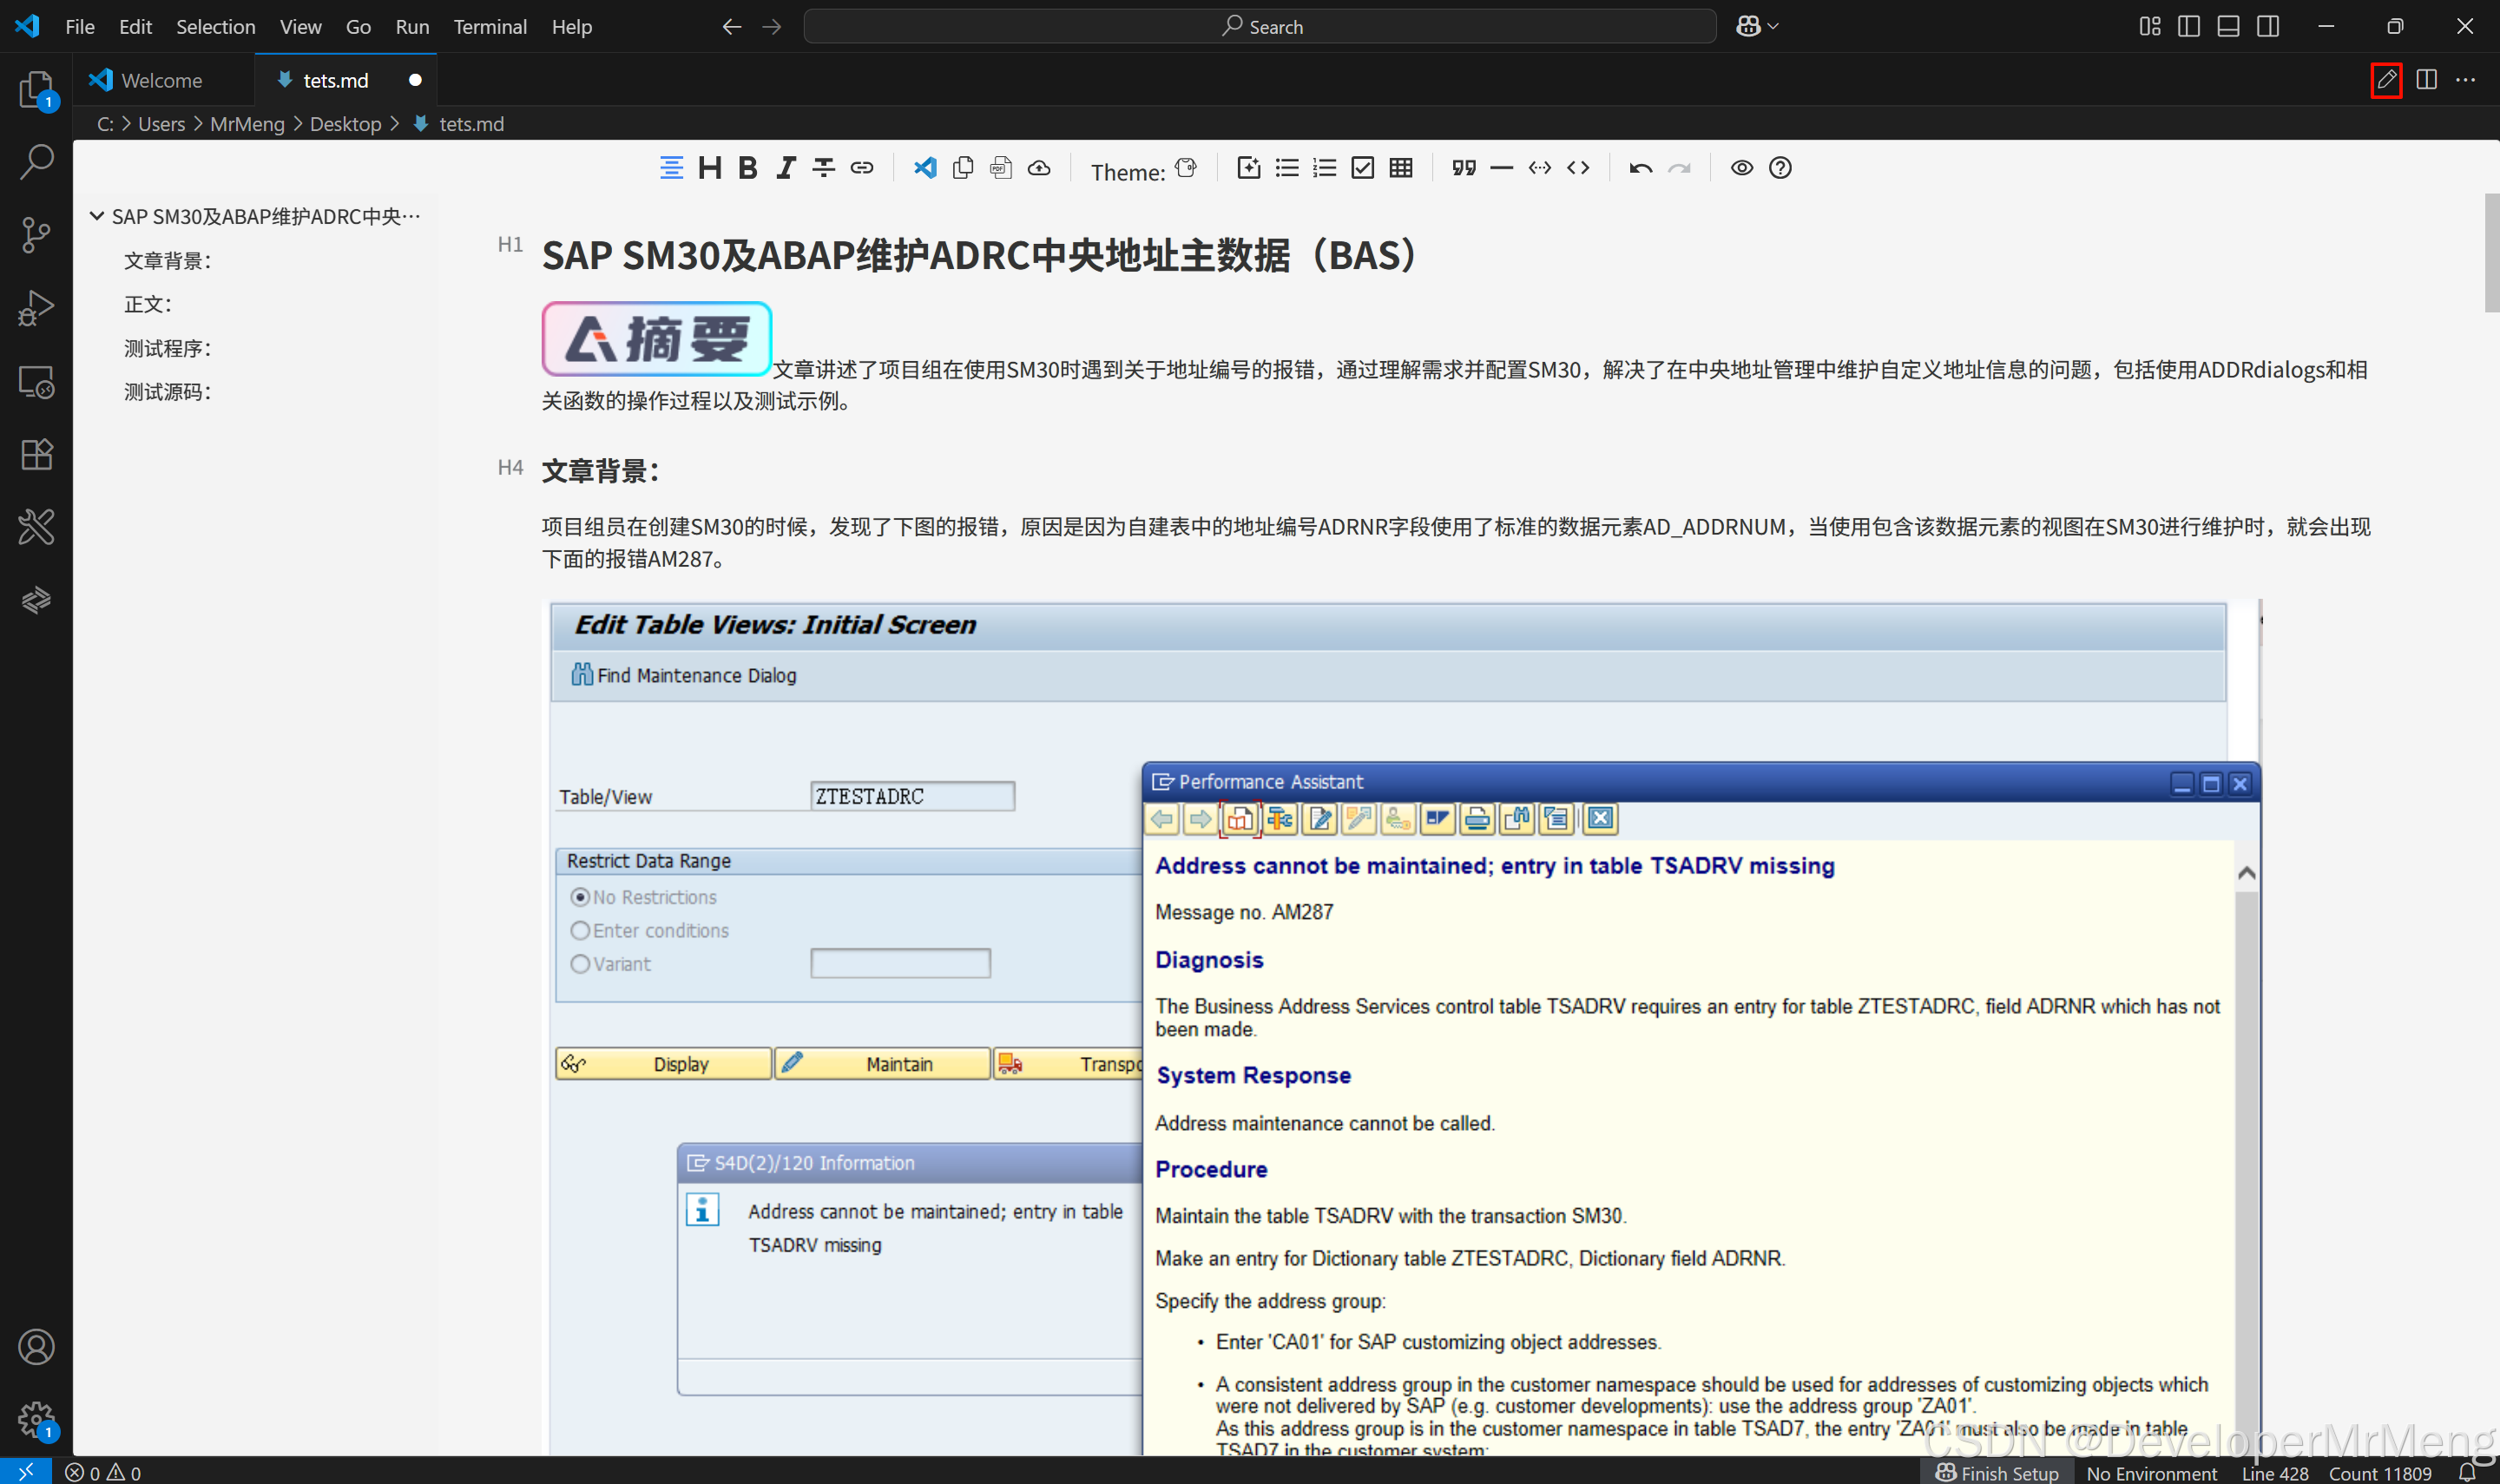
Task: Open the Theme picker shirt icon
Action: point(1186,168)
